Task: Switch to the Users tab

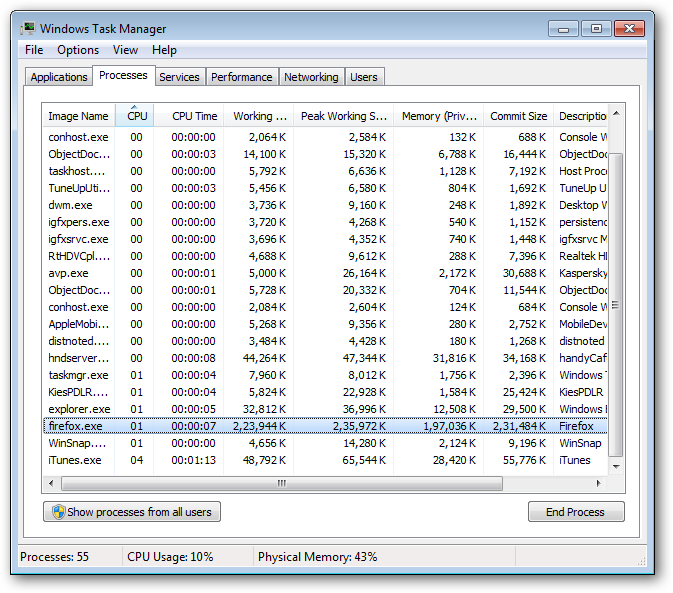Action: tap(364, 77)
